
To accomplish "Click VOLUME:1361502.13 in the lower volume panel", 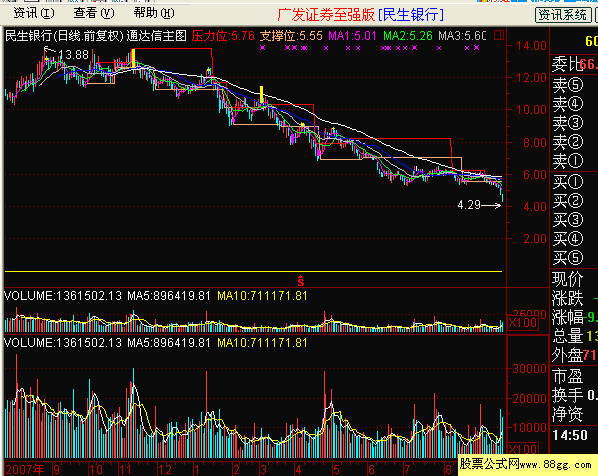I will (63, 343).
